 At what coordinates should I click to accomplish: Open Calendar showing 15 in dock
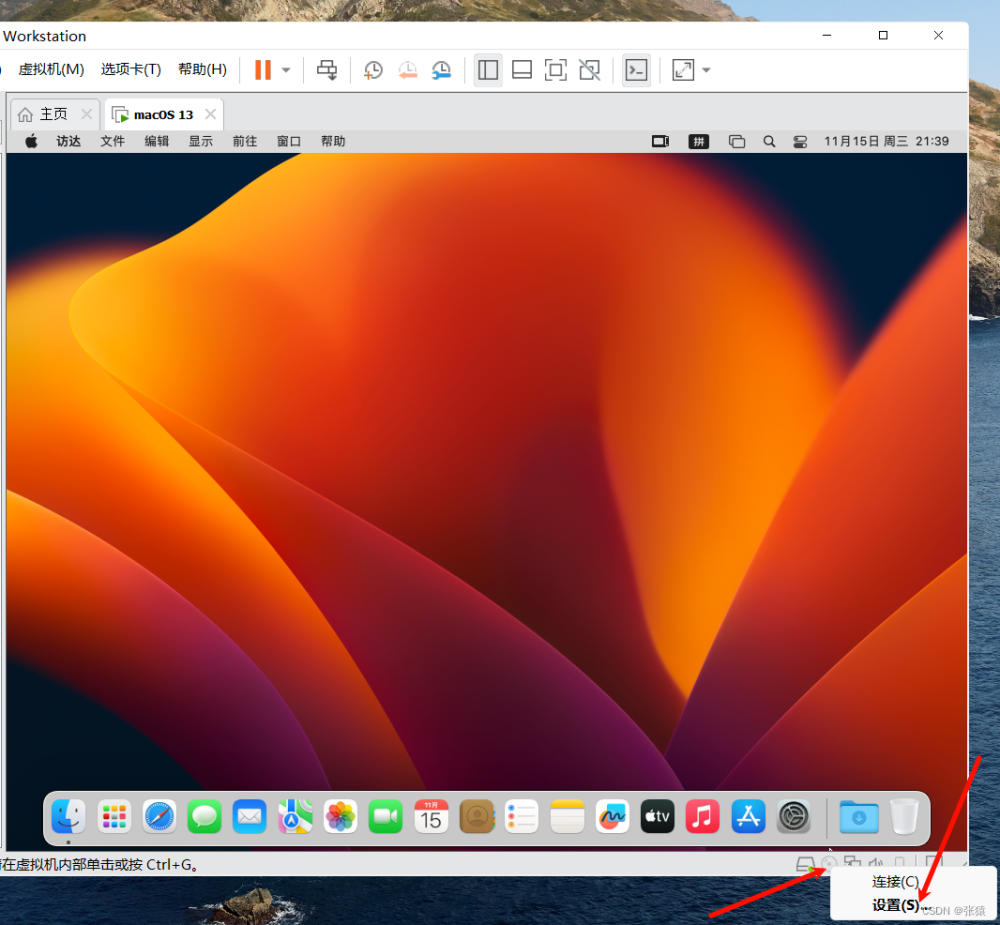pos(431,817)
